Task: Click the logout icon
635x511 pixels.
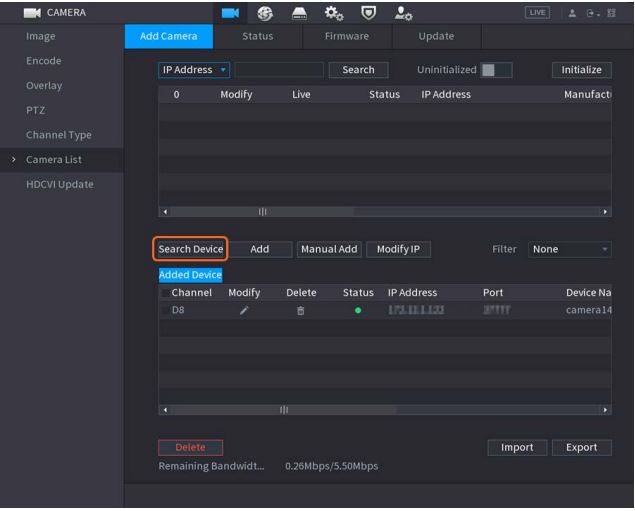Action: point(592,13)
